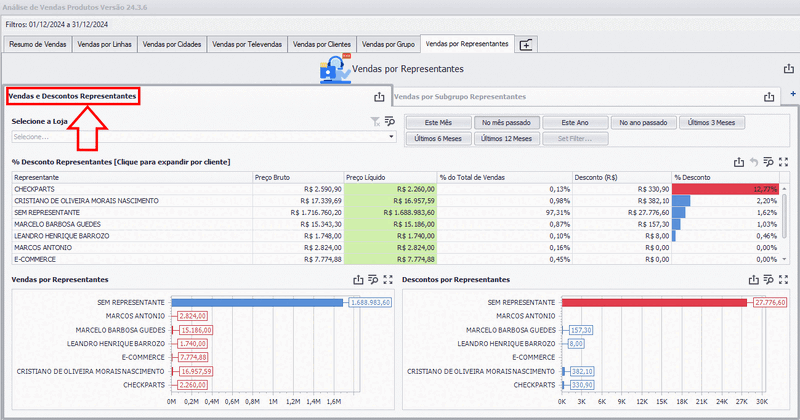Sort by the Preço Bruto column header

pyautogui.click(x=298, y=178)
